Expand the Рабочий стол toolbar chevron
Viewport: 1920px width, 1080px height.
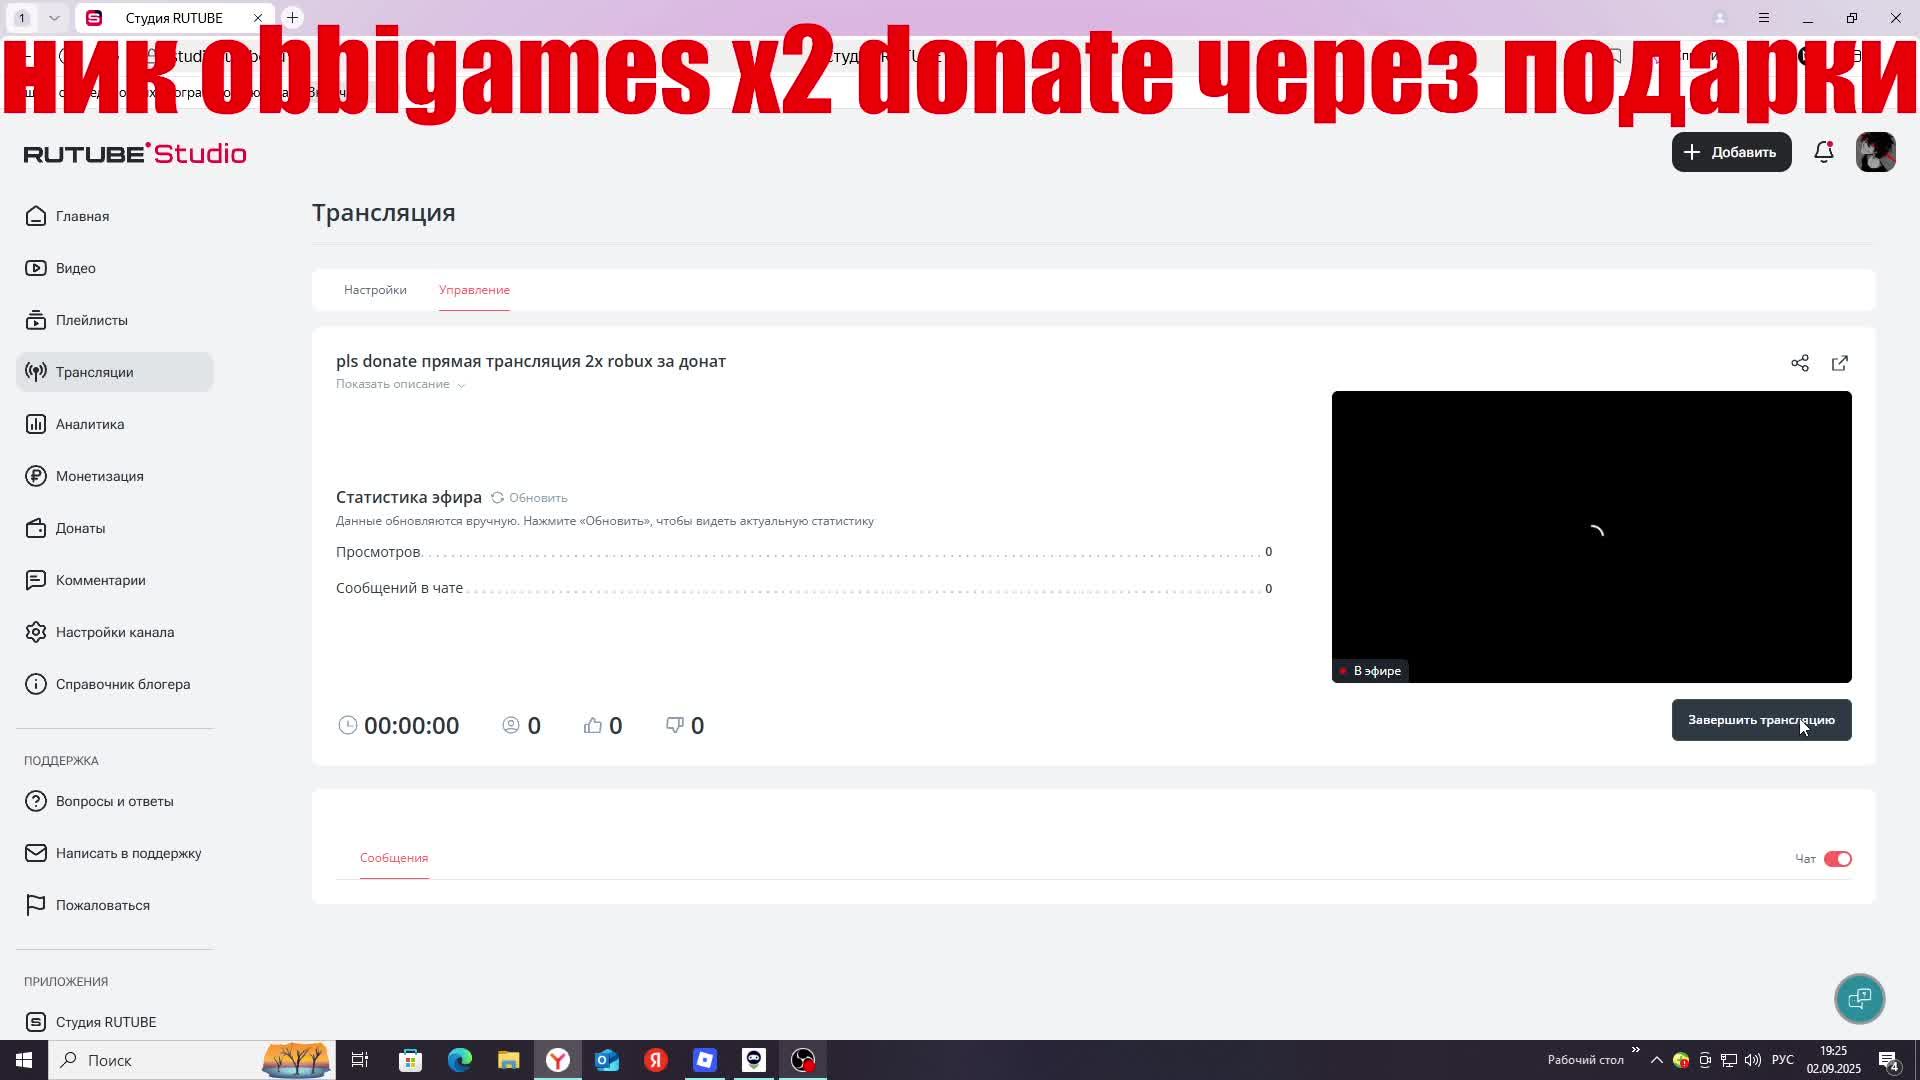1635,1050
